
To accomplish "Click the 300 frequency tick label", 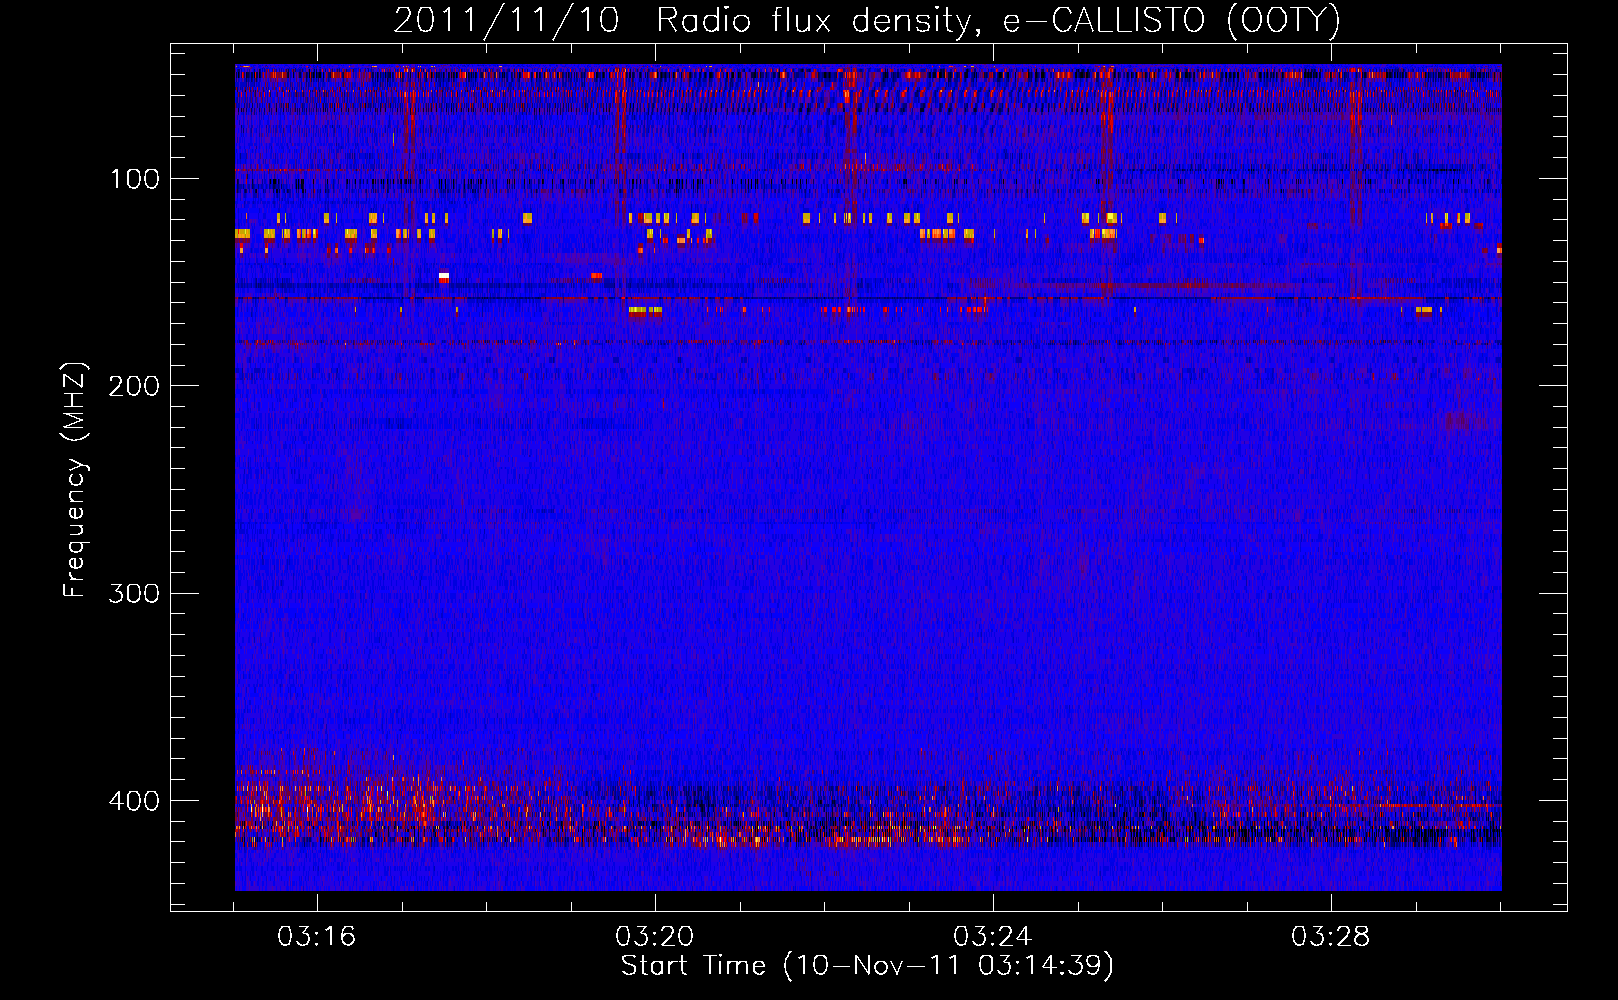I will coord(134,594).
